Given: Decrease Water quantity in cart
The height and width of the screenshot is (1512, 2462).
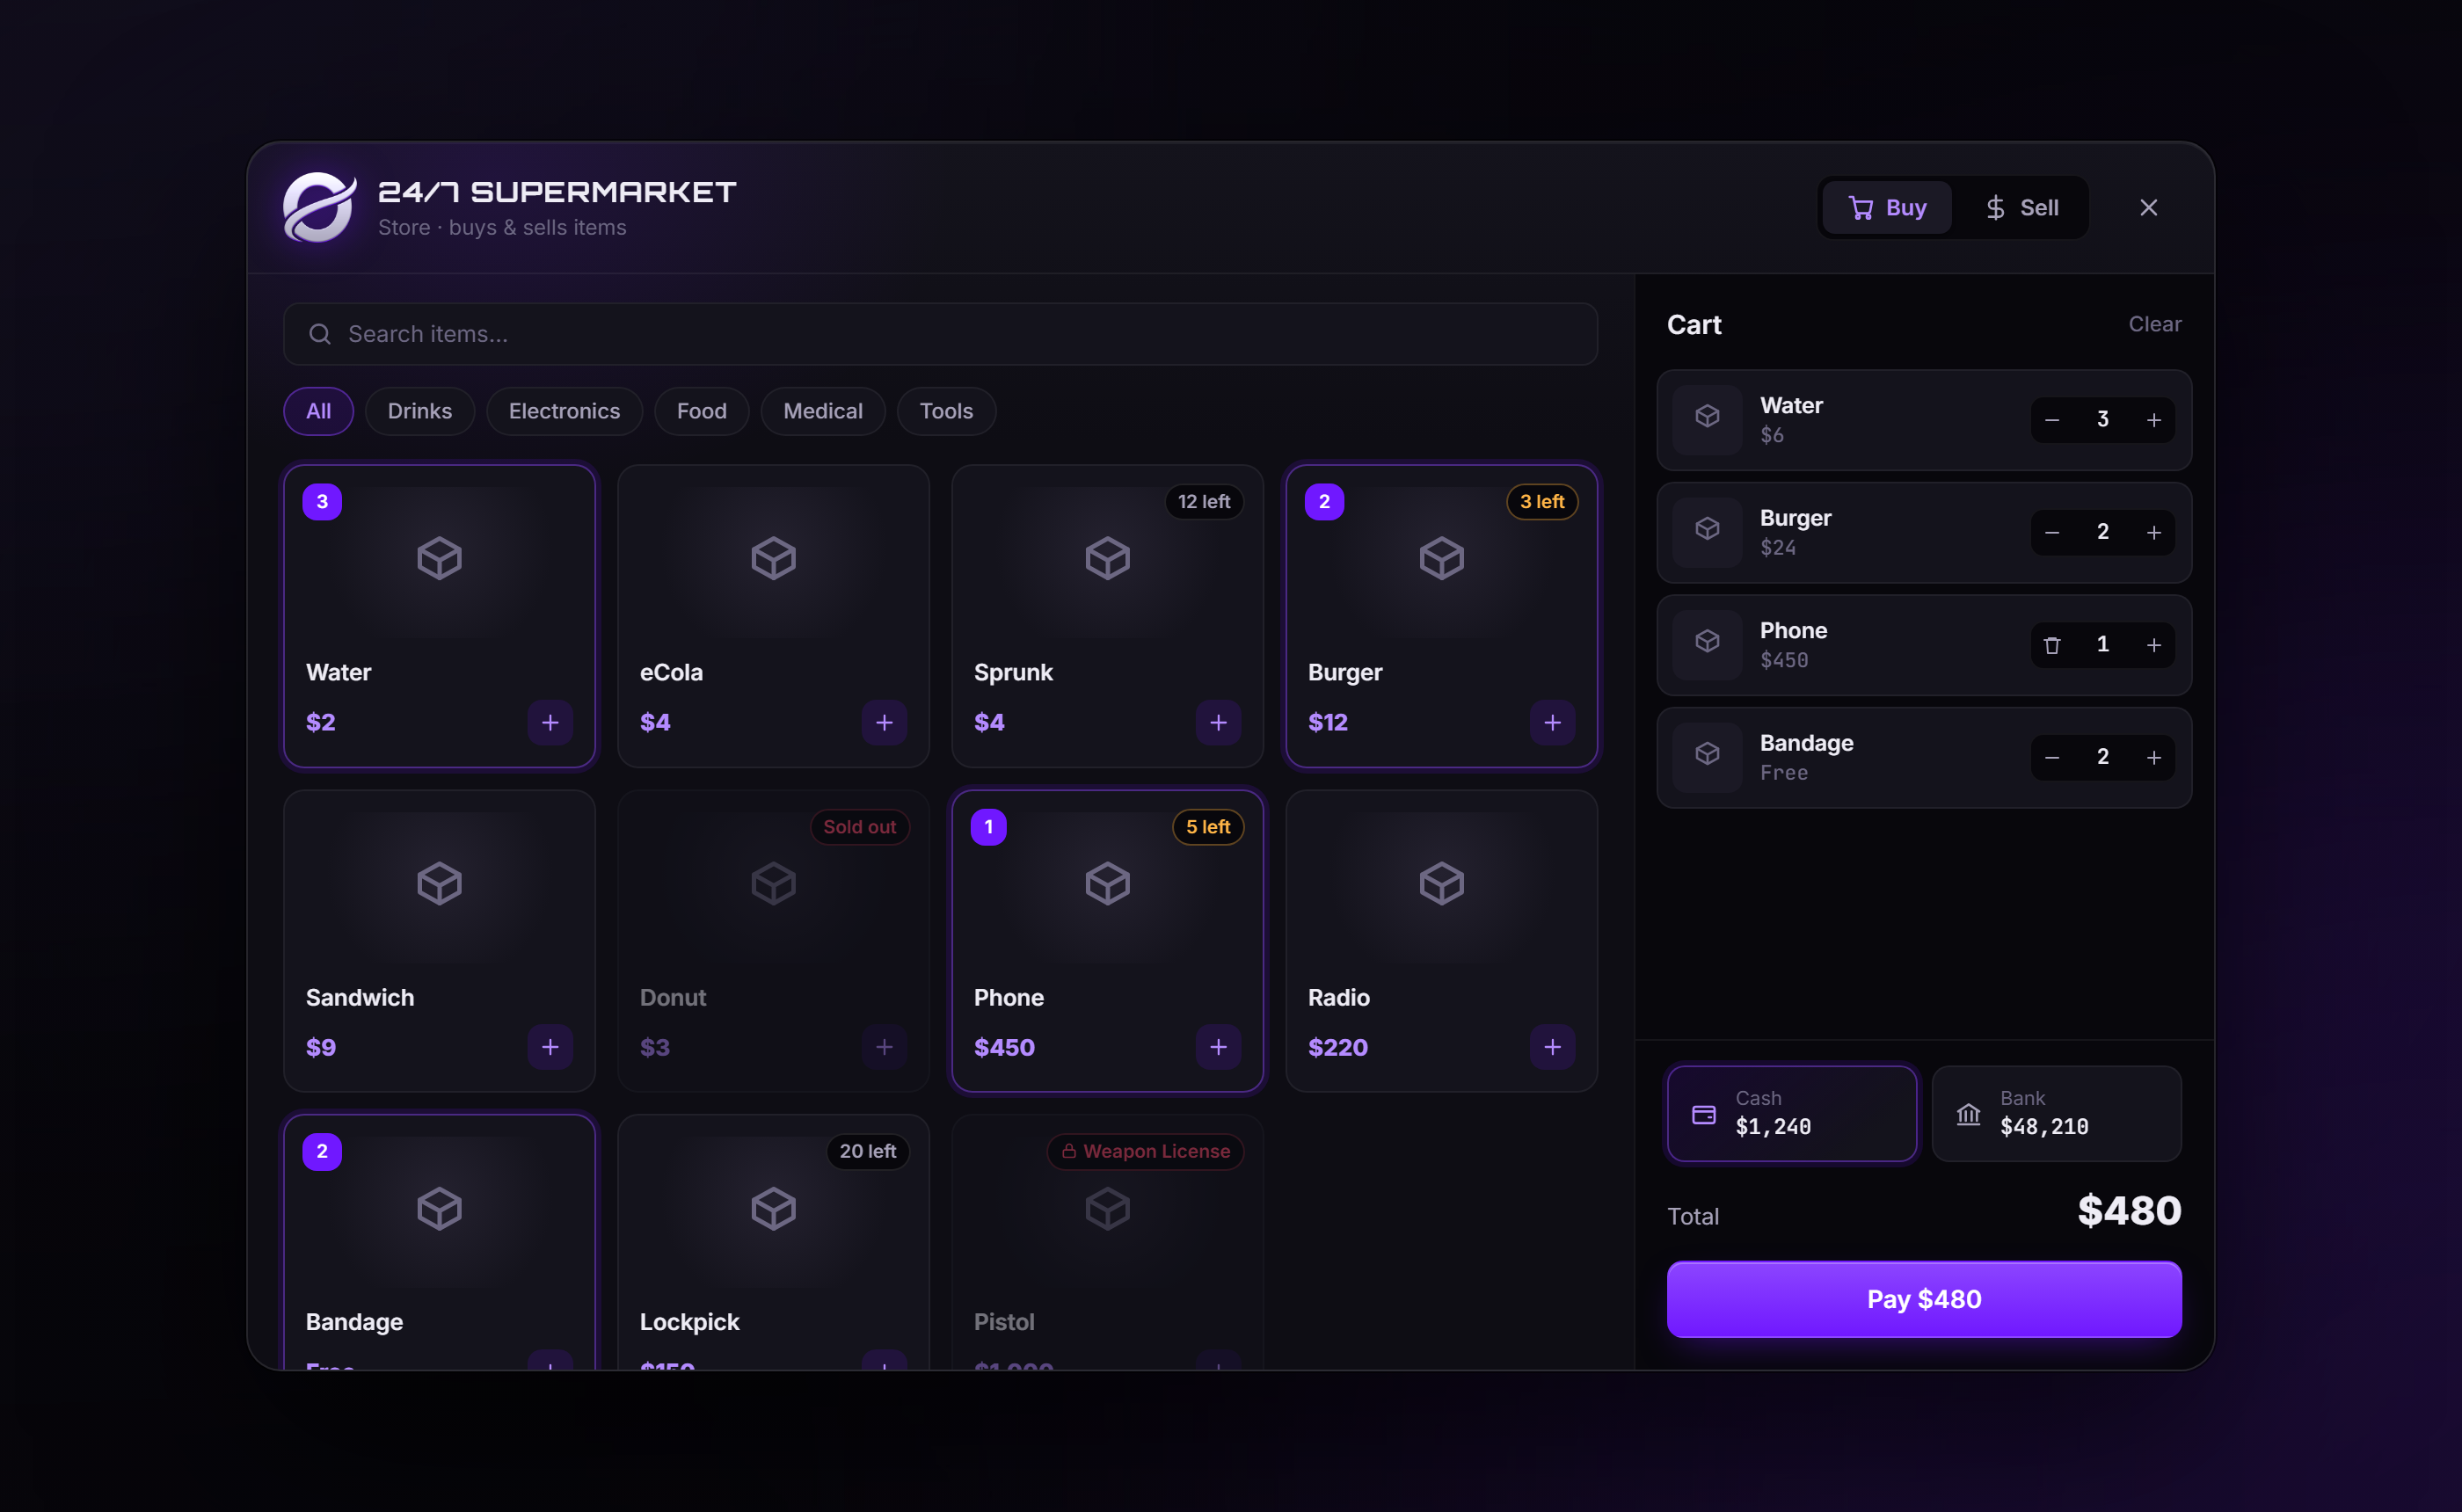Looking at the screenshot, I should [x=2052, y=420].
